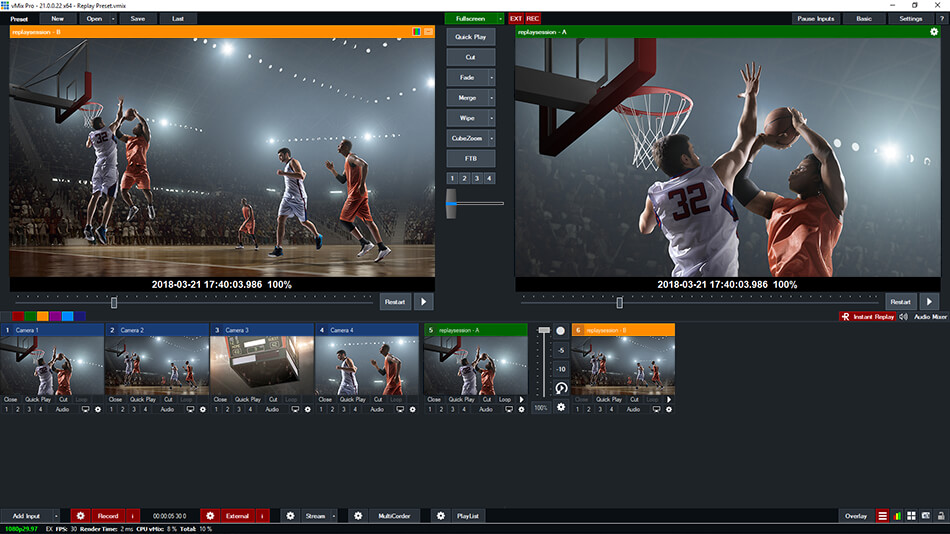Click Record info button
The image size is (950, 534).
coord(132,516)
